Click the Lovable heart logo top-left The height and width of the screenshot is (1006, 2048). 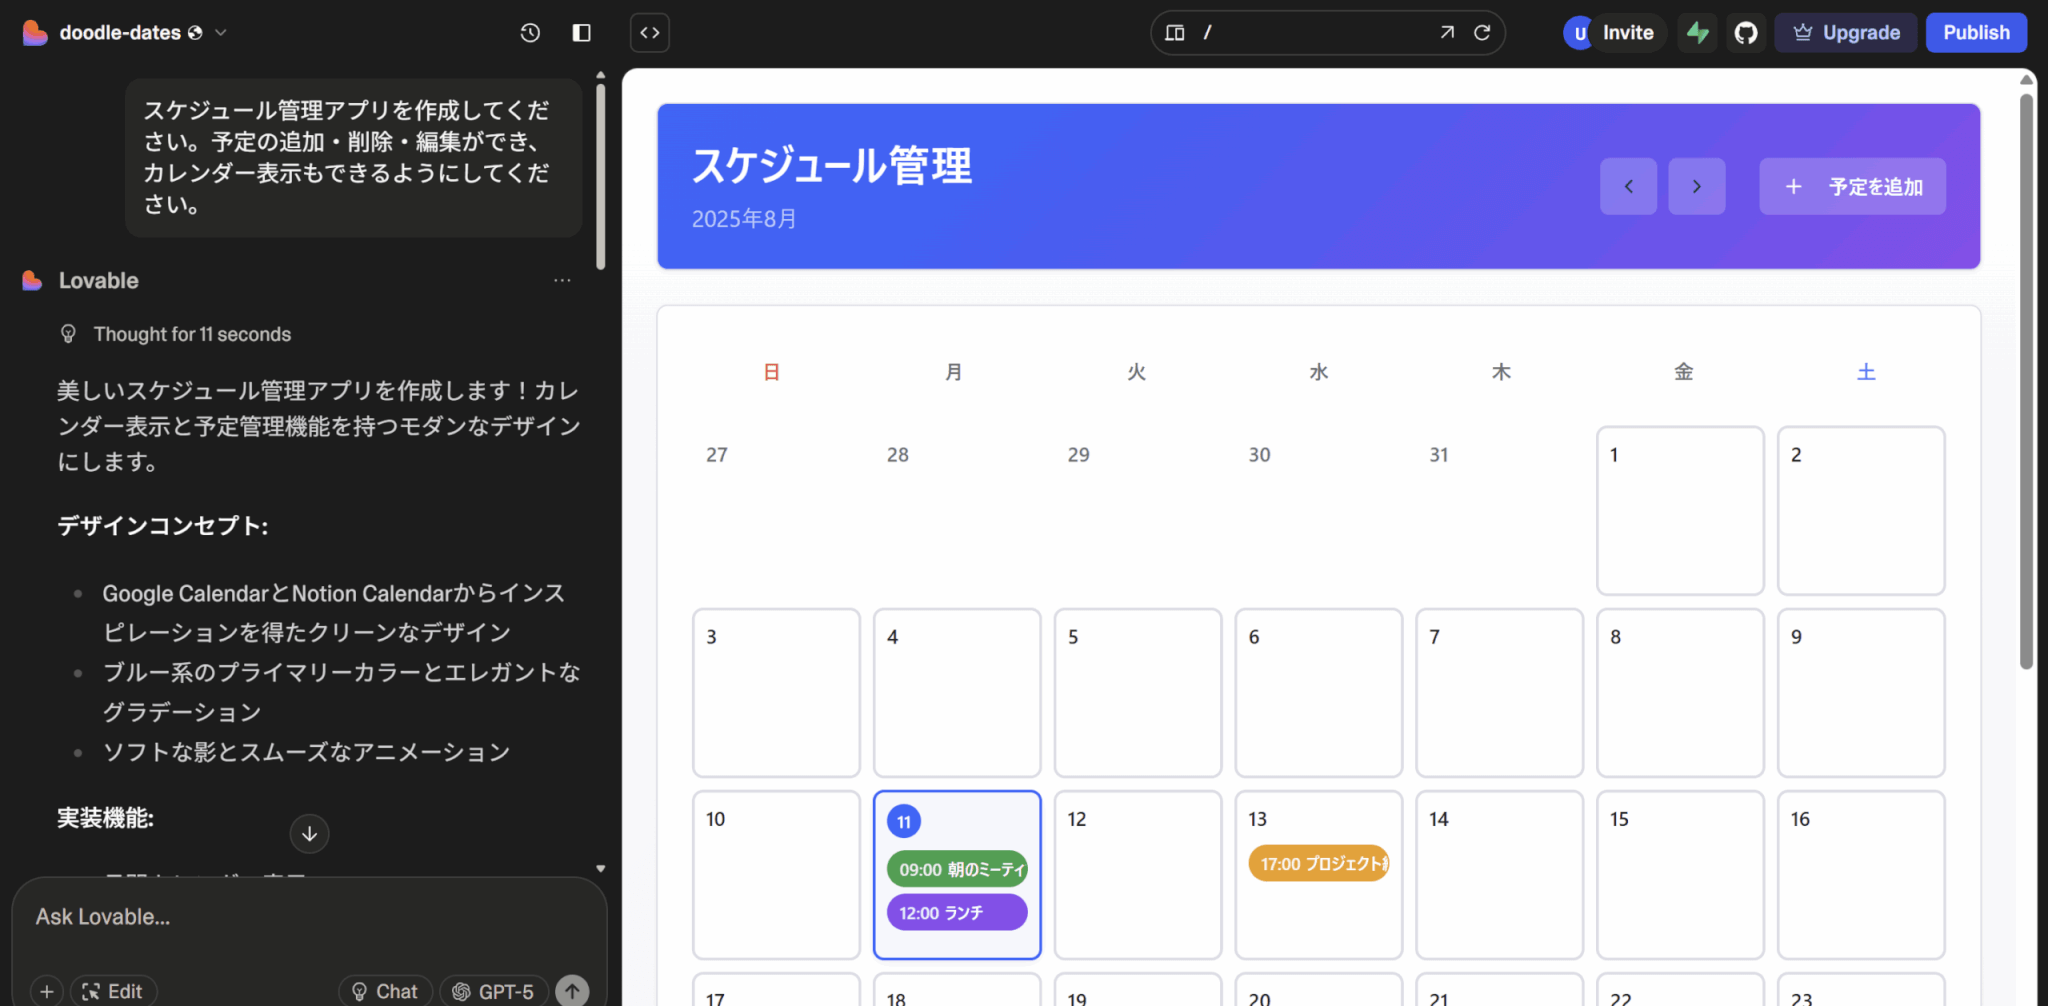coord(35,33)
